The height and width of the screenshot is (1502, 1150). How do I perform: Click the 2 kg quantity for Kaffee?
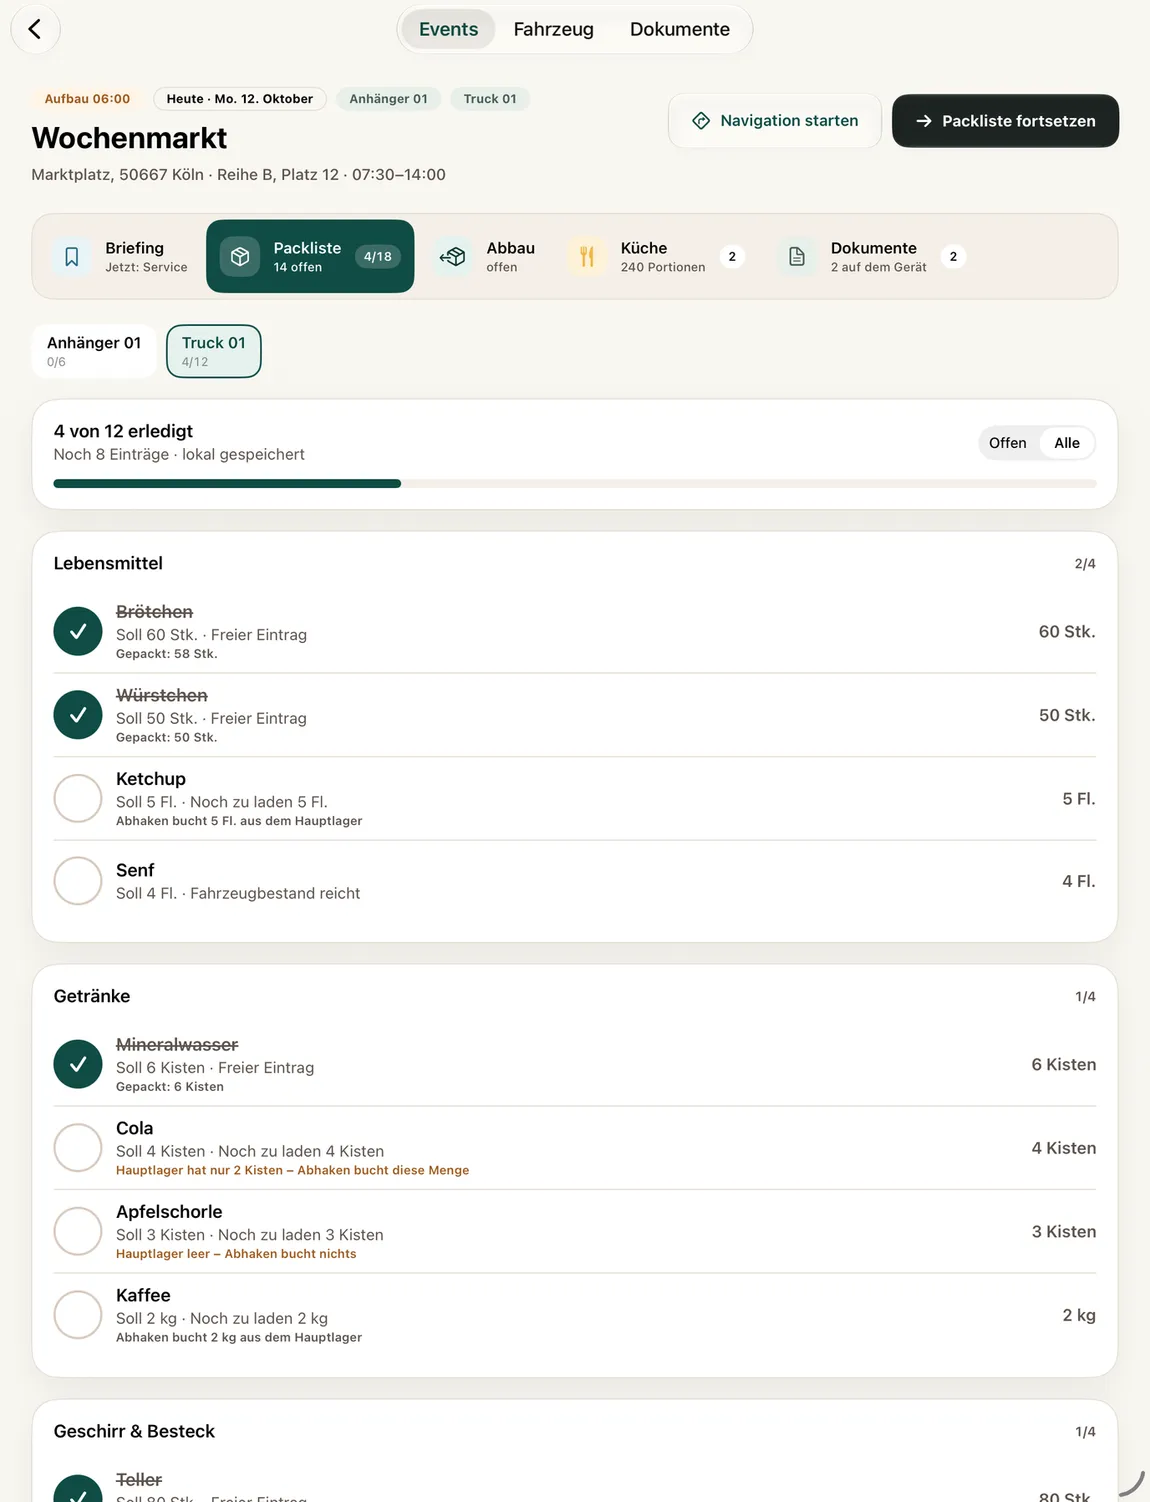pyautogui.click(x=1079, y=1315)
